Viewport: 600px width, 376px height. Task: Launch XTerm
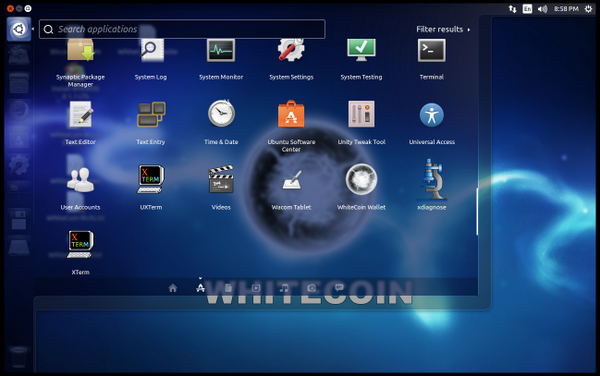80,244
